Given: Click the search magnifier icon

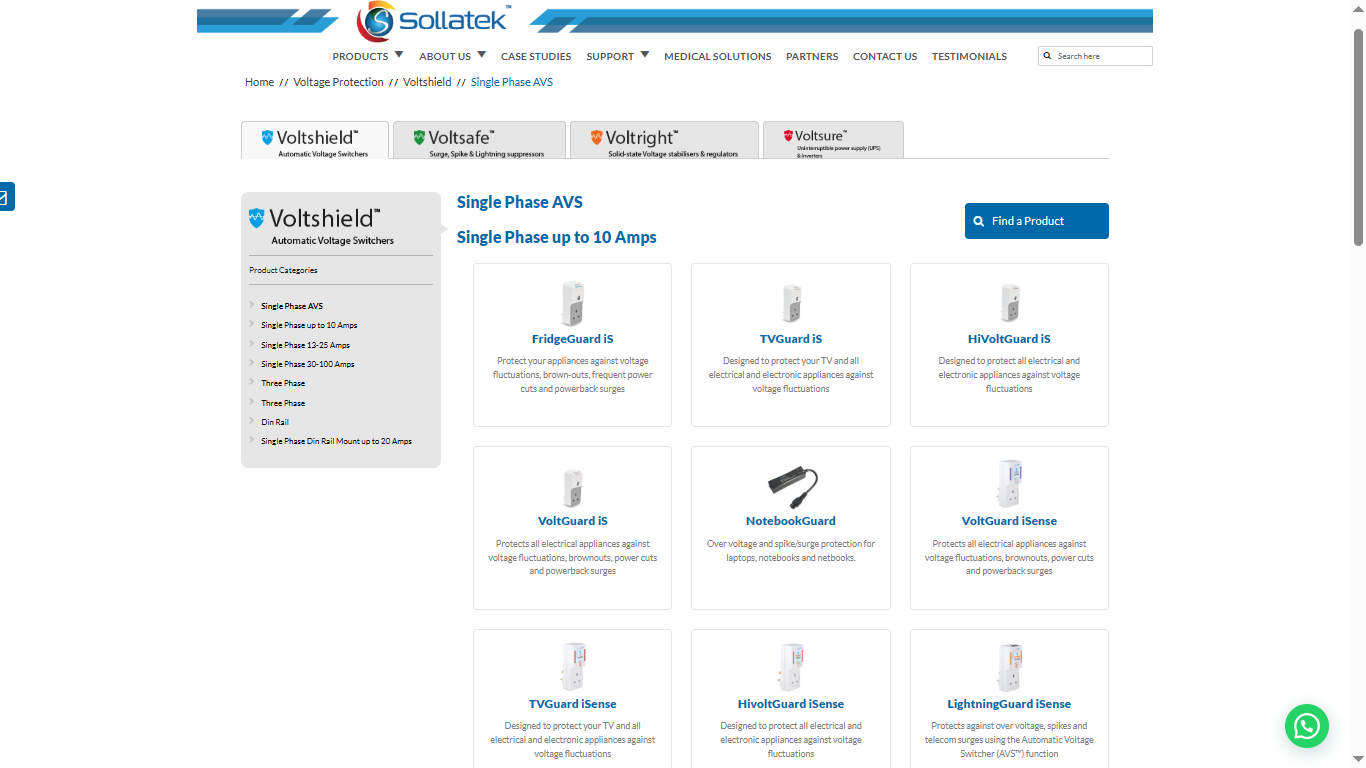Looking at the screenshot, I should (x=1047, y=56).
